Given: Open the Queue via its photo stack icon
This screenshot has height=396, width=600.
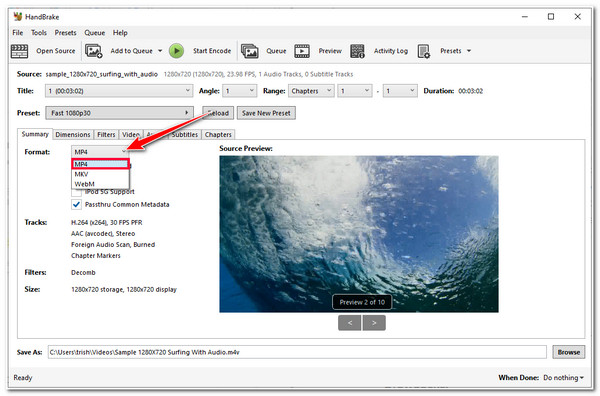Looking at the screenshot, I should (x=249, y=51).
